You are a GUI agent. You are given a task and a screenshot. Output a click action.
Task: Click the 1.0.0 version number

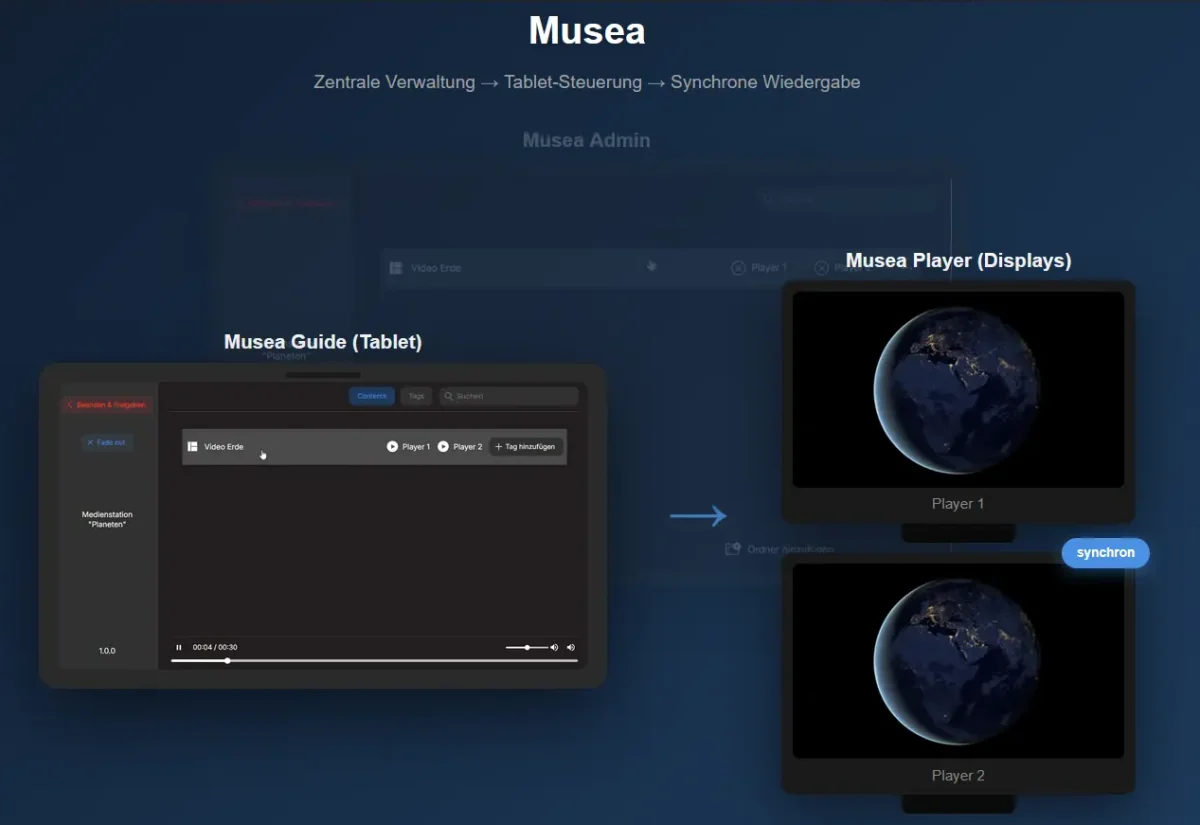(107, 651)
